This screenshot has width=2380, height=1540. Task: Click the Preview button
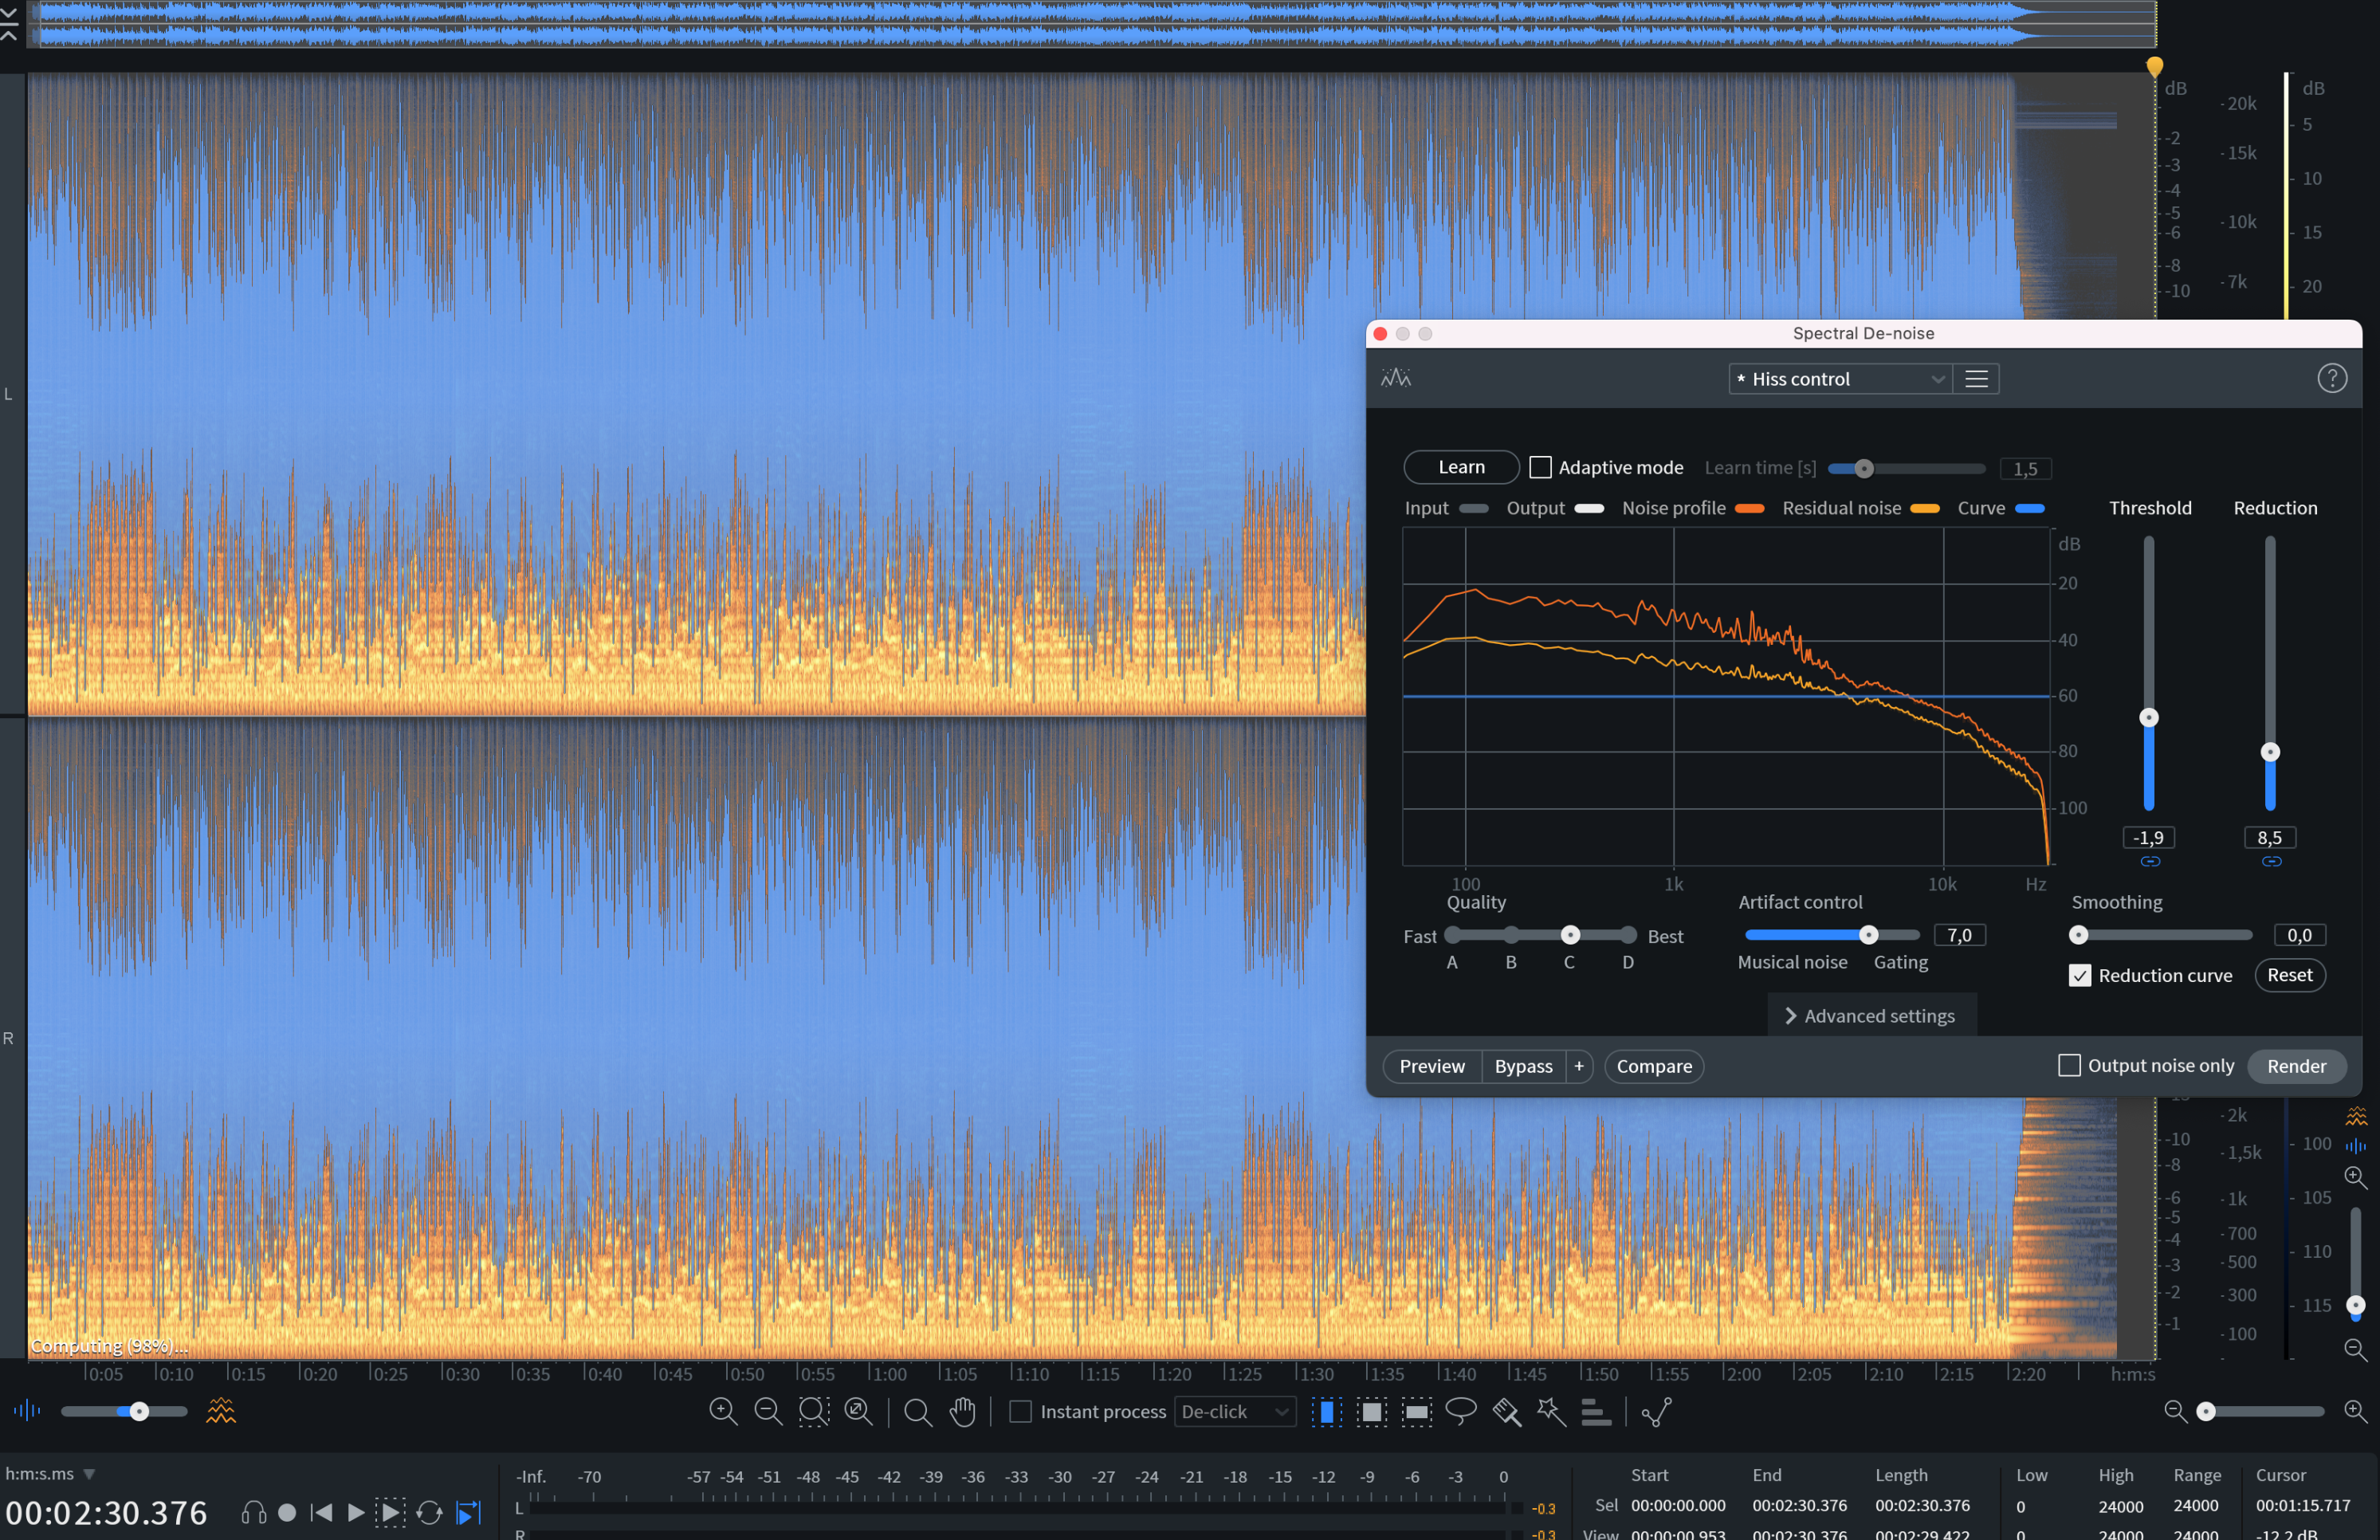(x=1432, y=1066)
